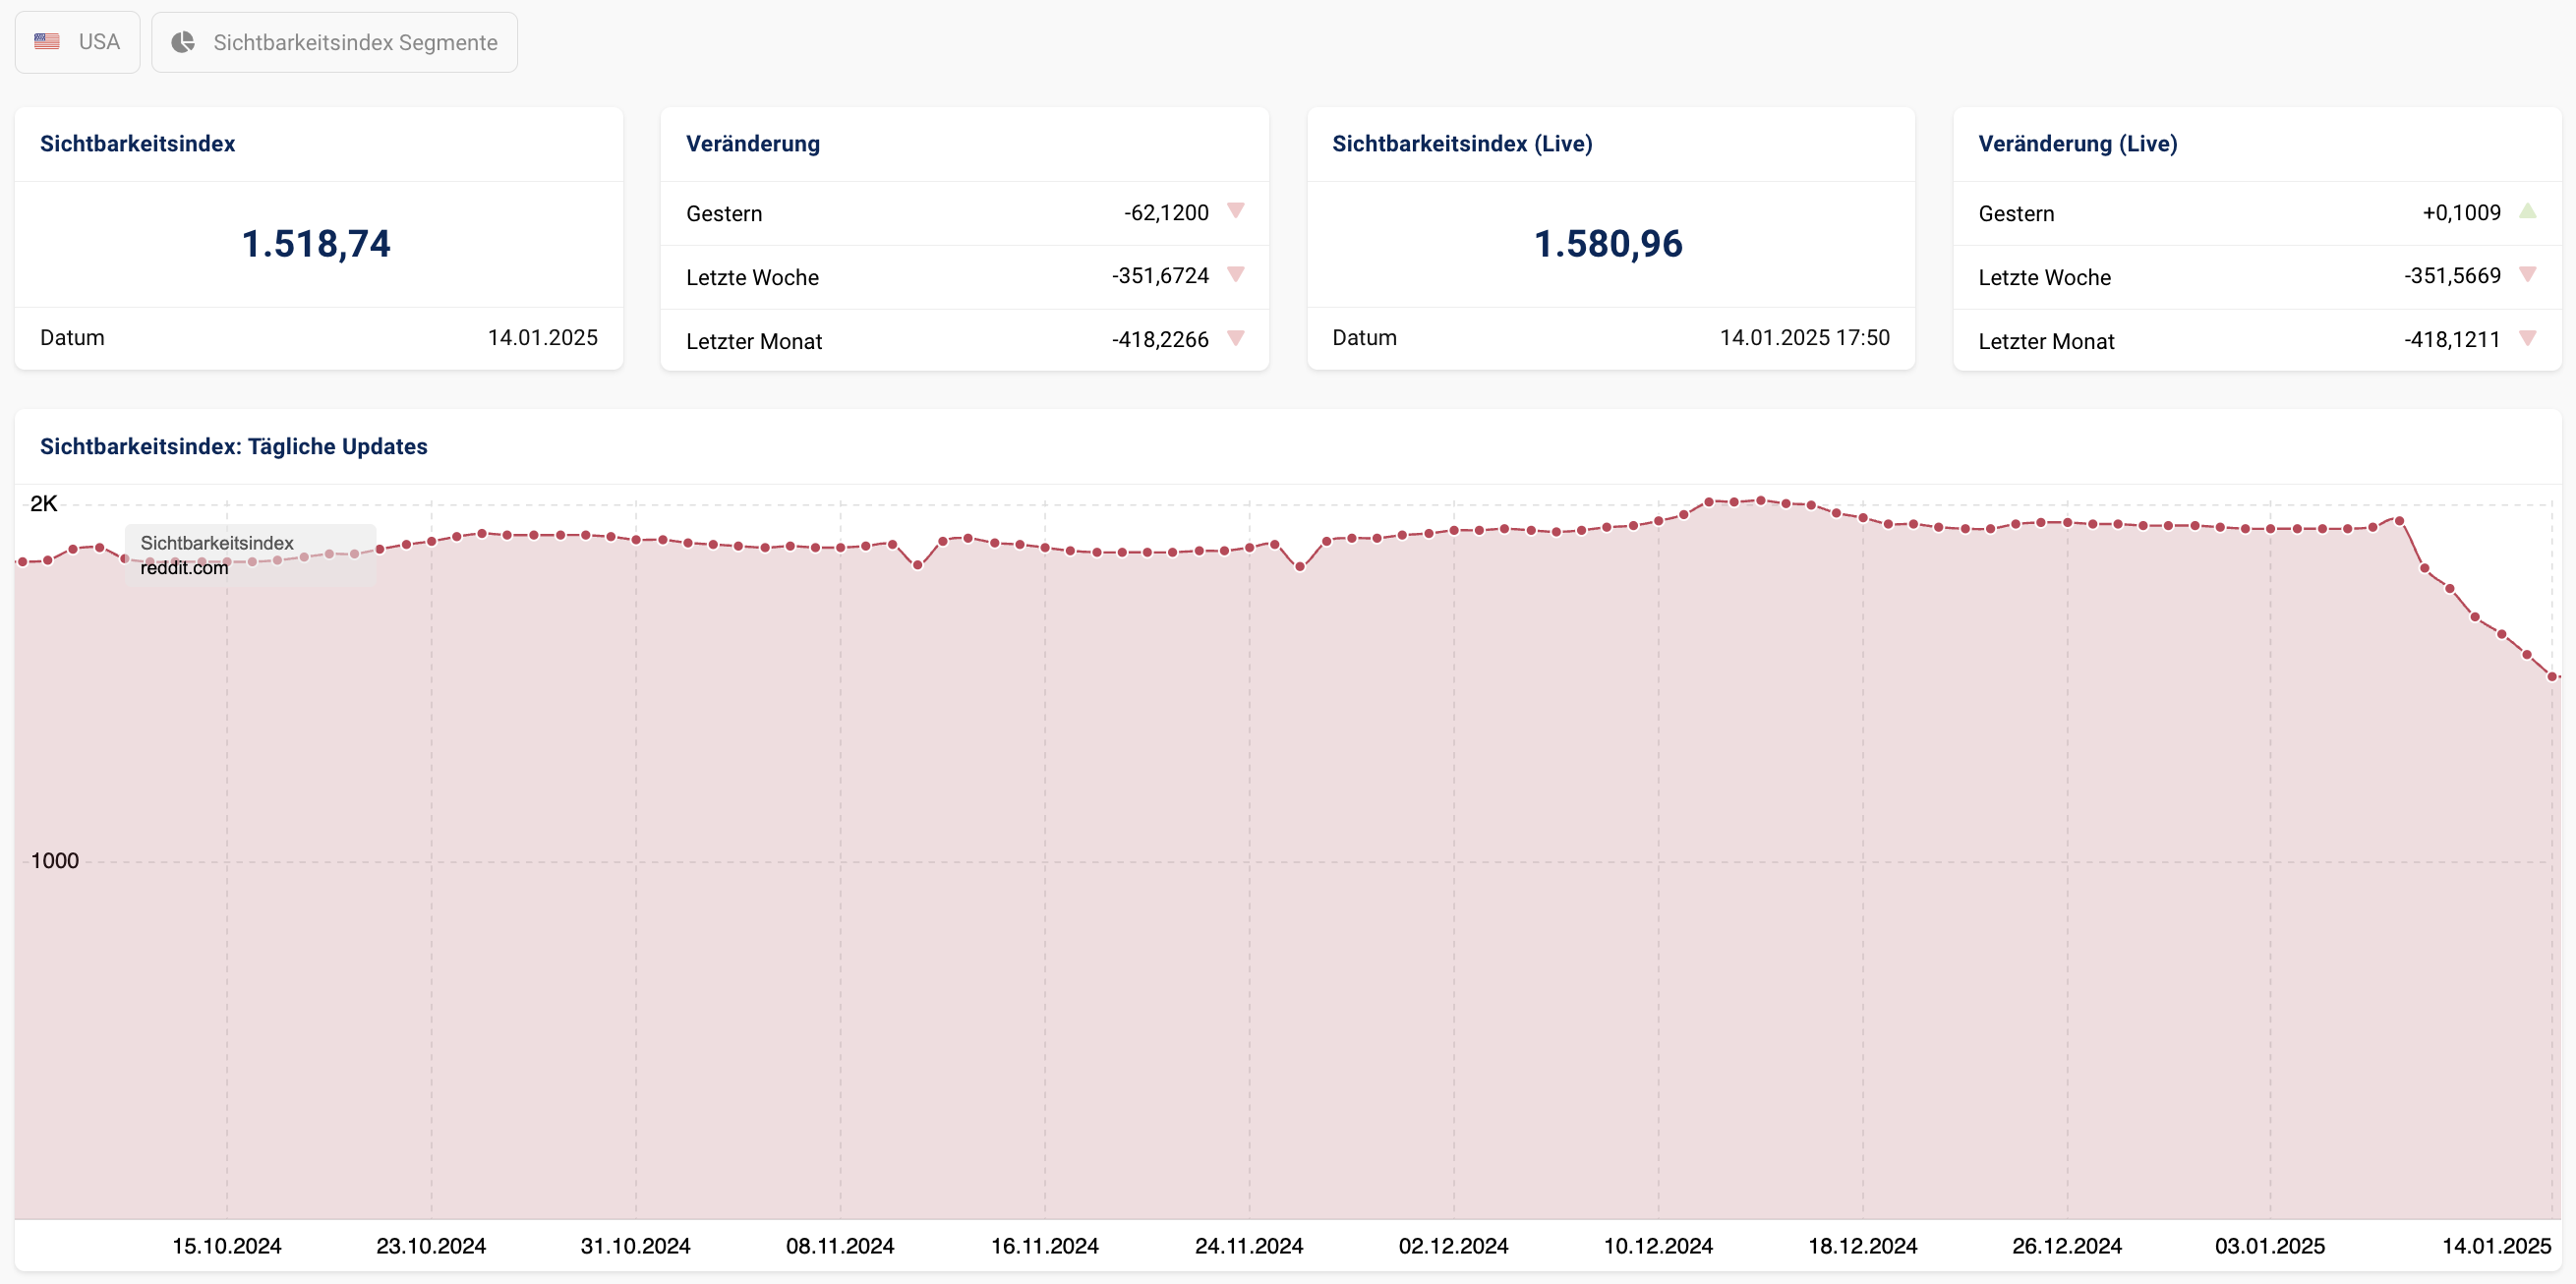Click the 10.12.2024 axis date label
This screenshot has height=1284, width=2576.
(x=1658, y=1246)
